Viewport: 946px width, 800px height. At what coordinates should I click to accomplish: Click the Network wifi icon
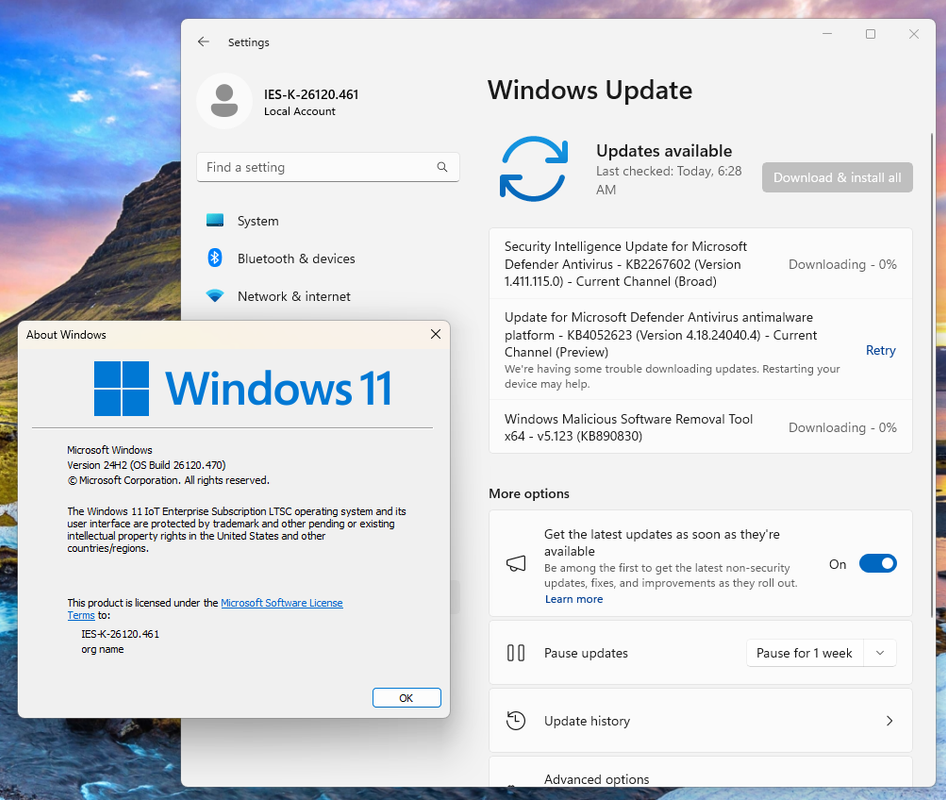click(x=215, y=296)
